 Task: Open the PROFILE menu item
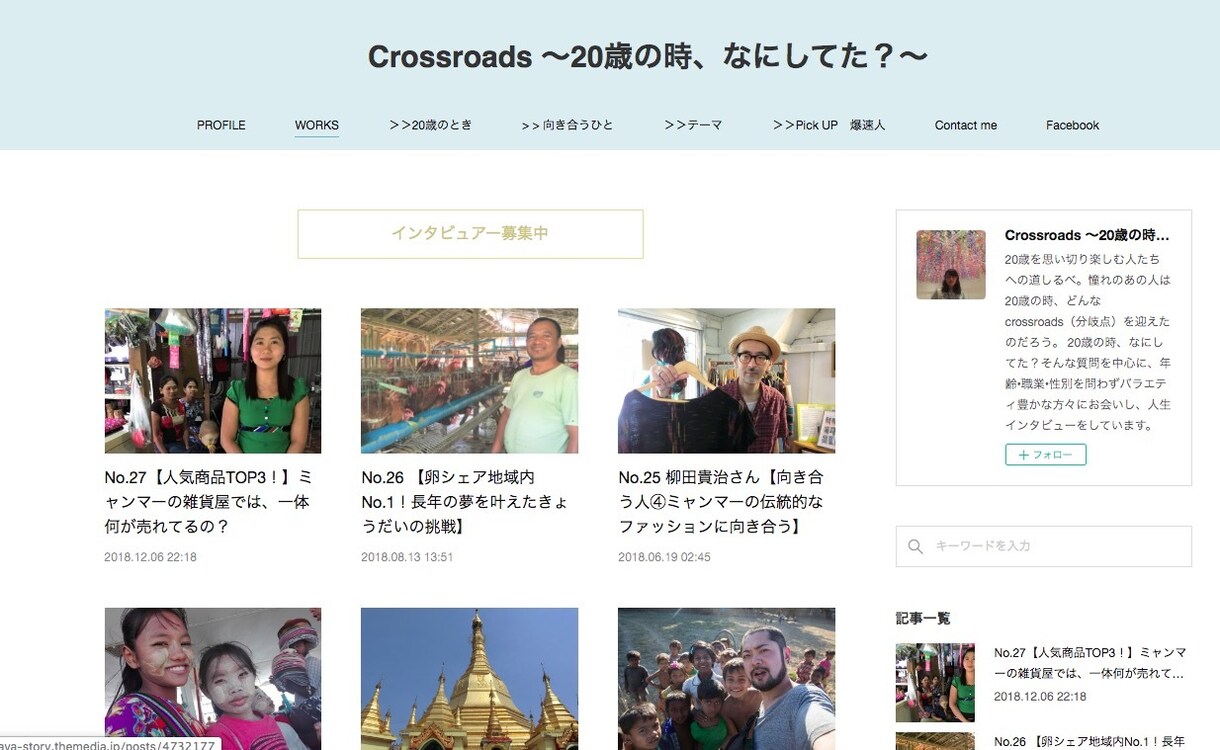tap(221, 125)
